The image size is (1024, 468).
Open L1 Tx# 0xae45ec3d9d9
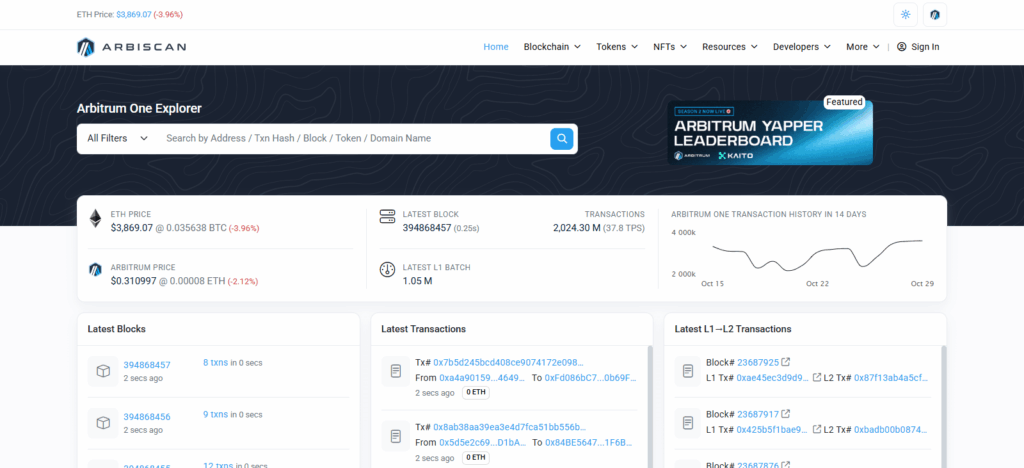[773, 378]
